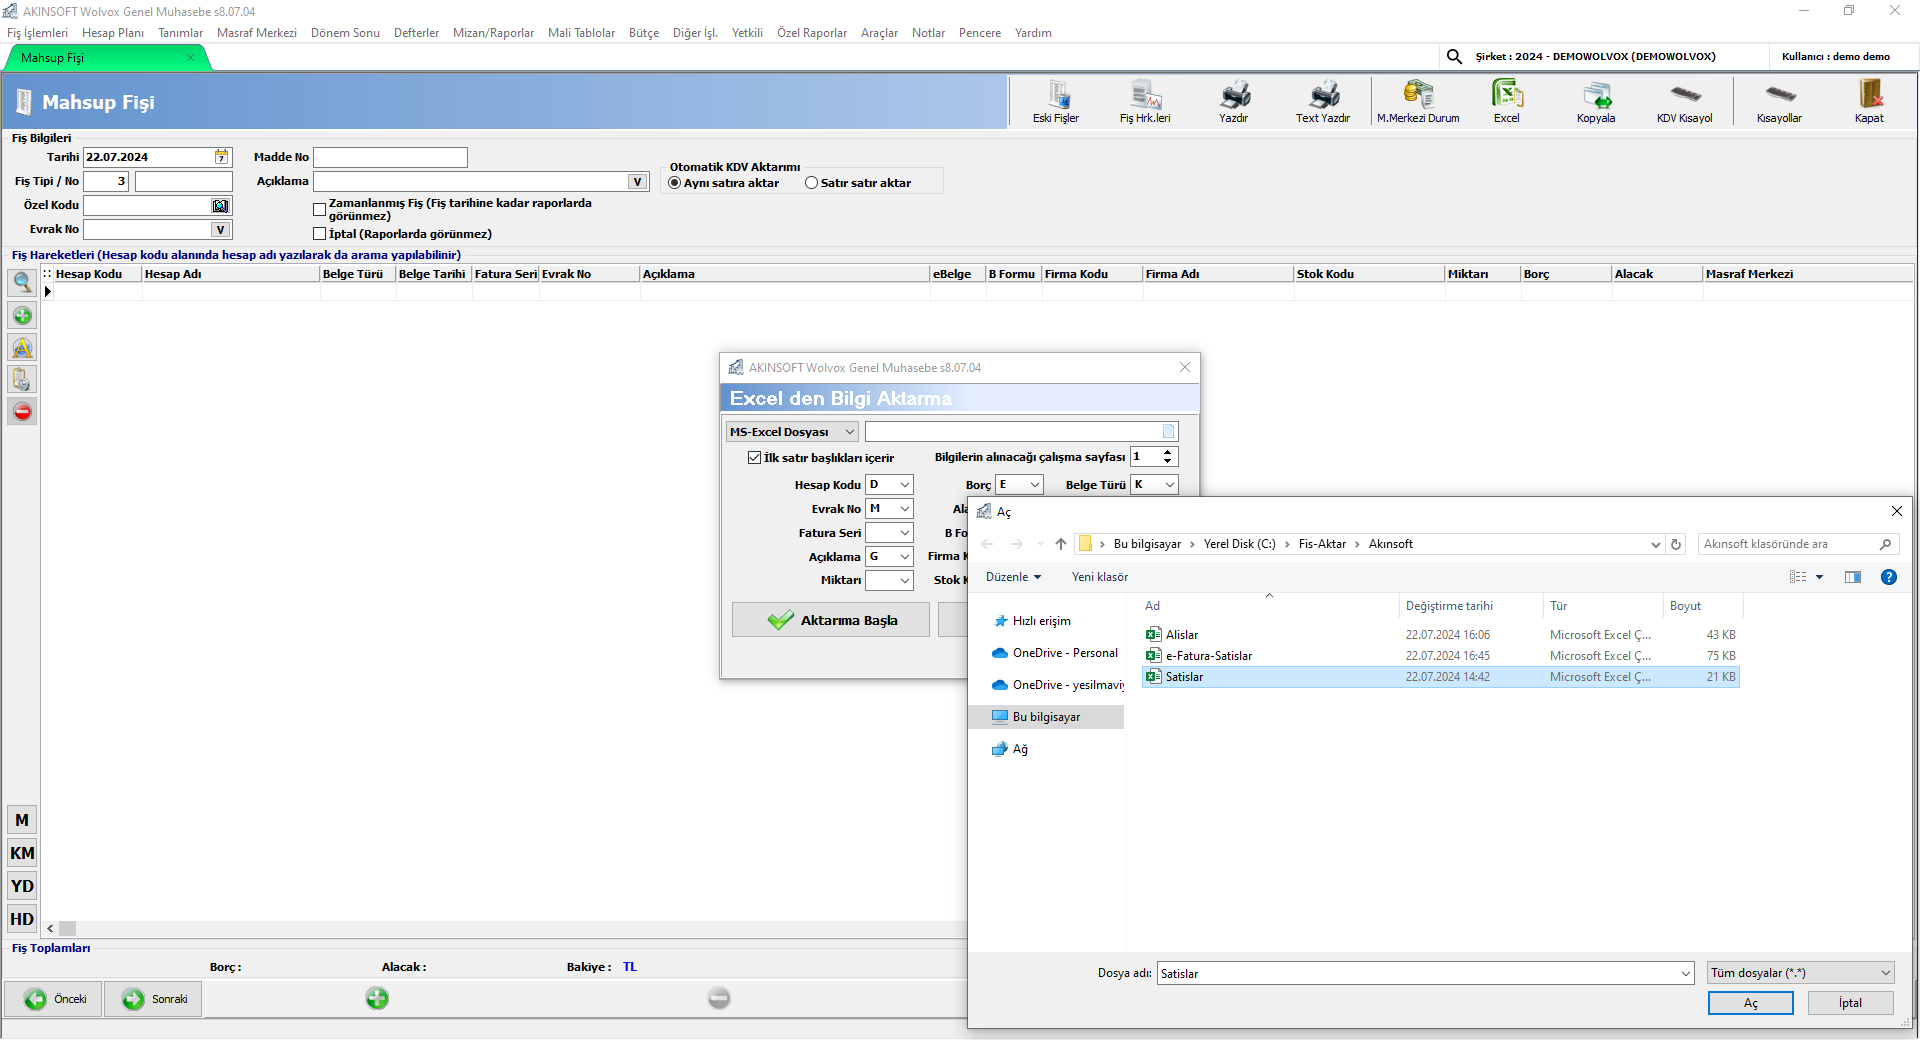This screenshot has height=1040, width=1920.
Task: Open the Defterler menu
Action: pos(416,33)
